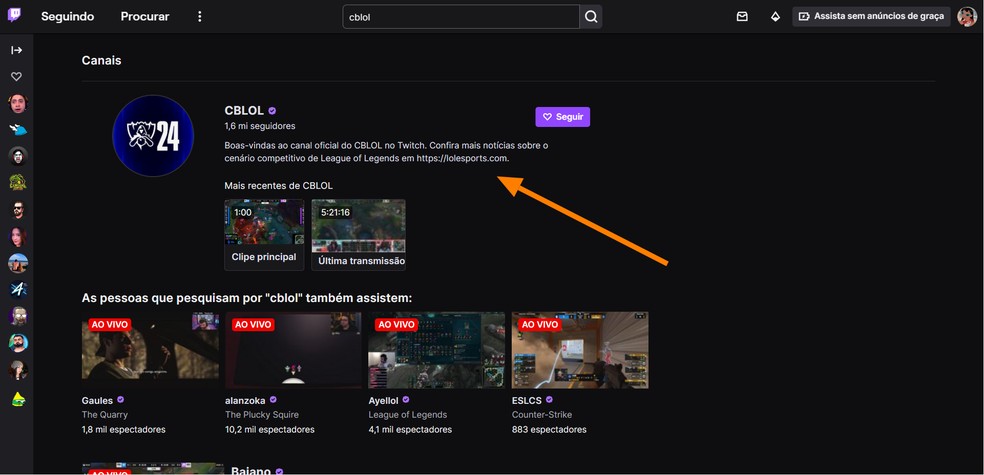Viewport: 984px width, 475px height.
Task: Select the 883 espectadores text
Action: (x=549, y=430)
